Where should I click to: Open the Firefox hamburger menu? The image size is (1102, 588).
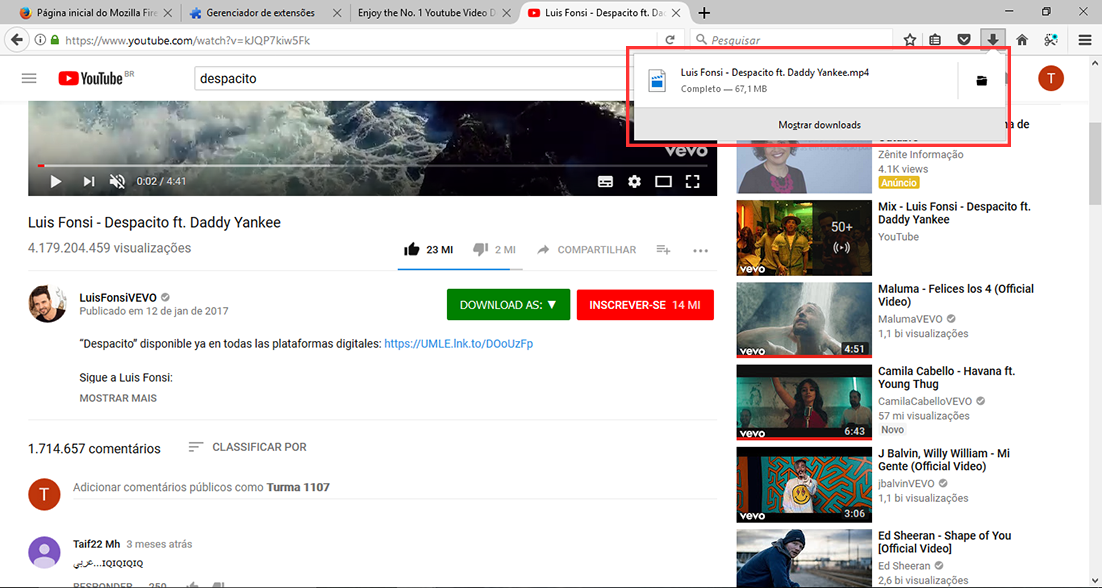click(1085, 40)
